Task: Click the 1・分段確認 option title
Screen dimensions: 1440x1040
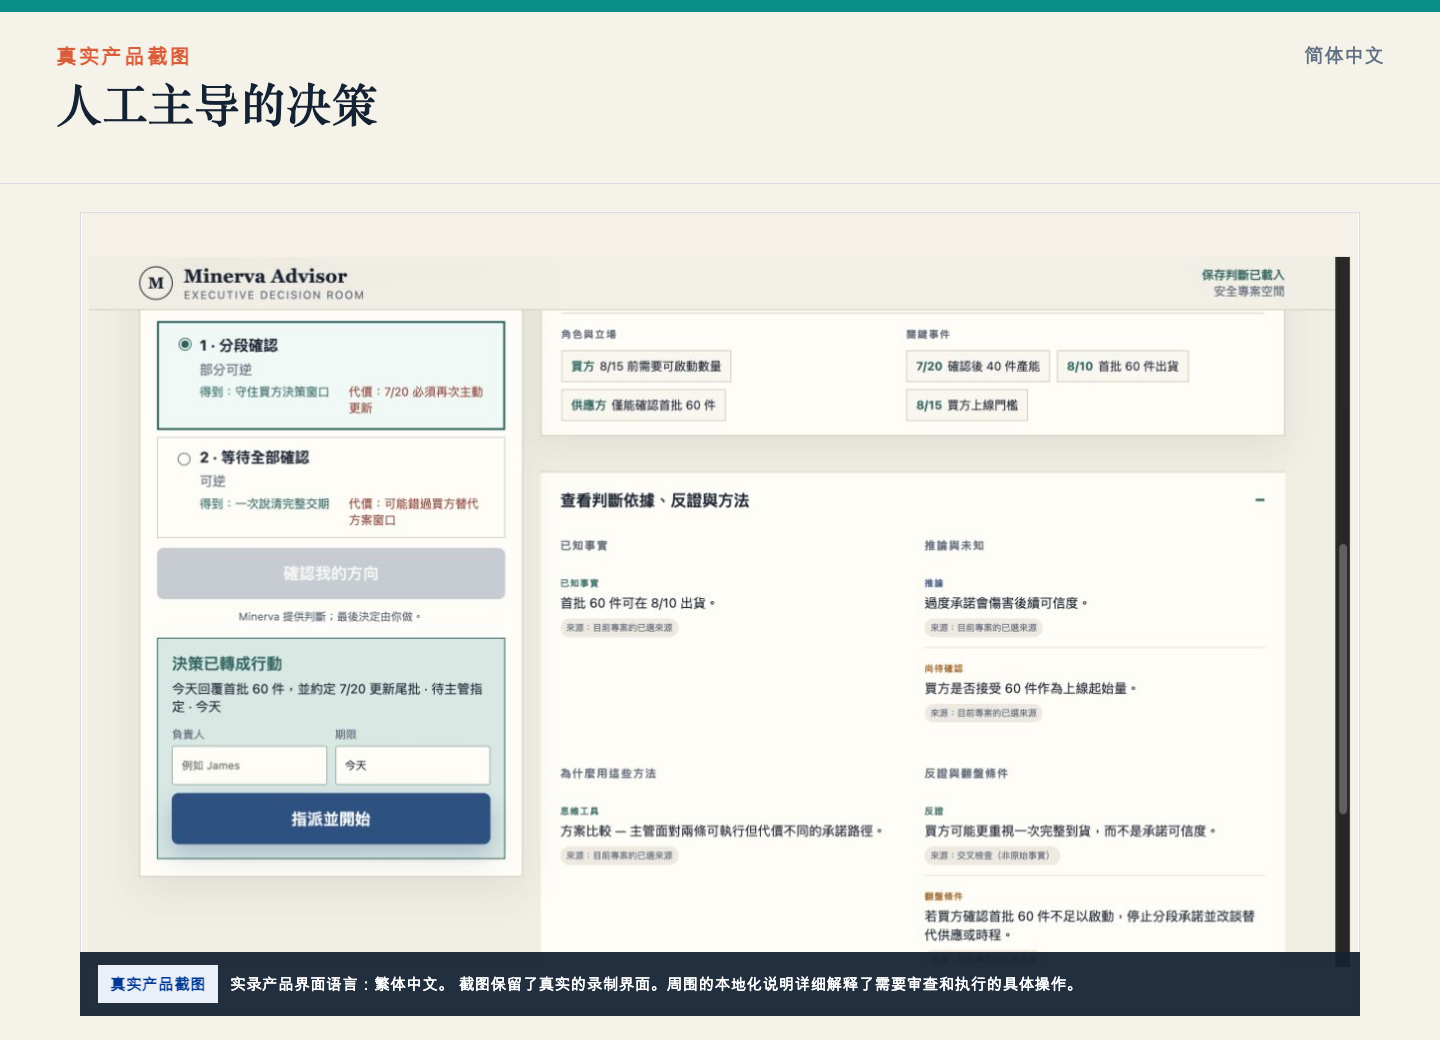Action: point(238,345)
